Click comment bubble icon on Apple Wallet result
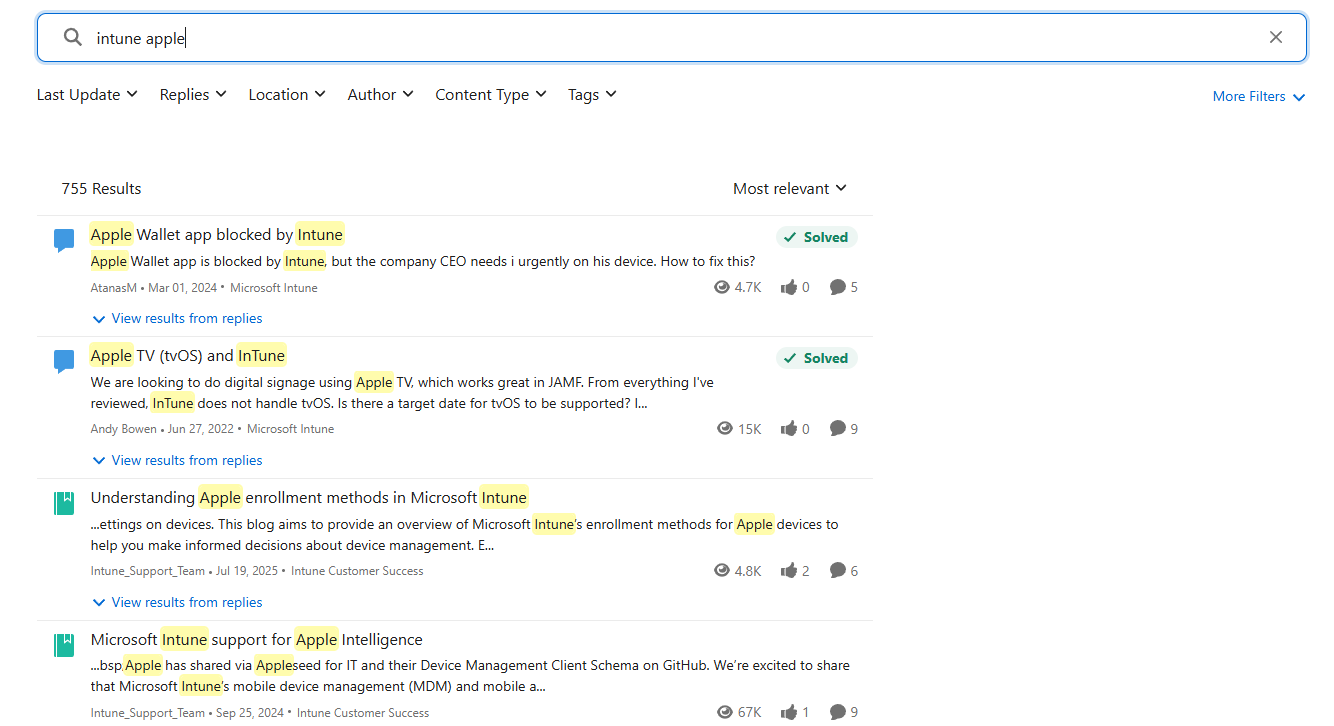Viewport: 1334px width, 726px height. [838, 288]
